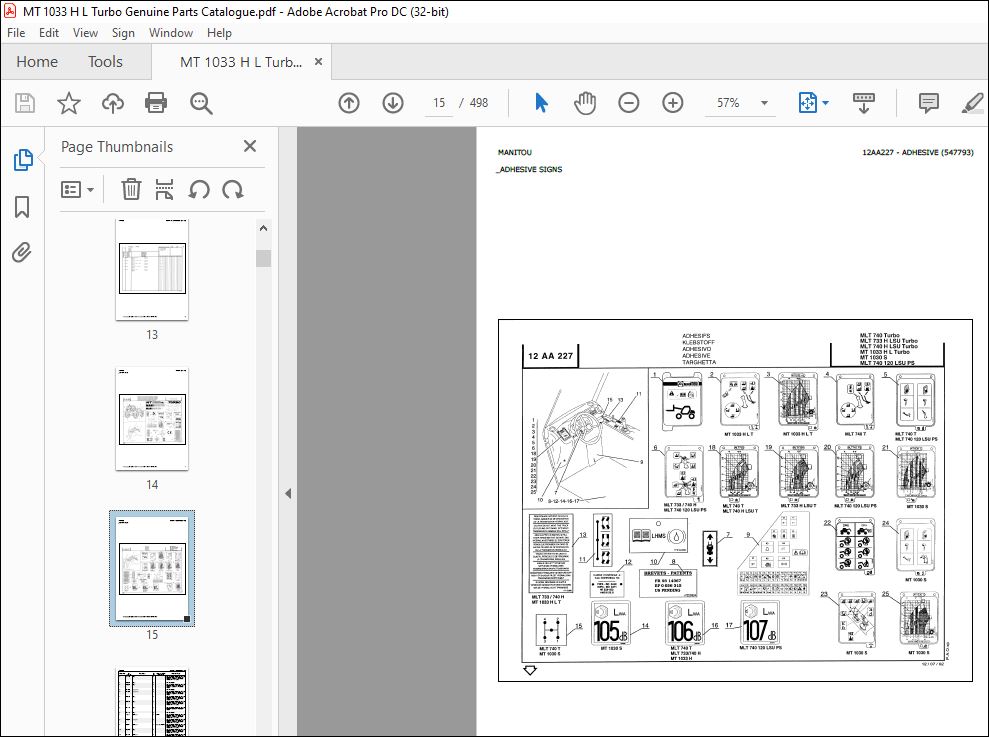Delete selected page with trash icon
989x737 pixels.
coord(131,189)
